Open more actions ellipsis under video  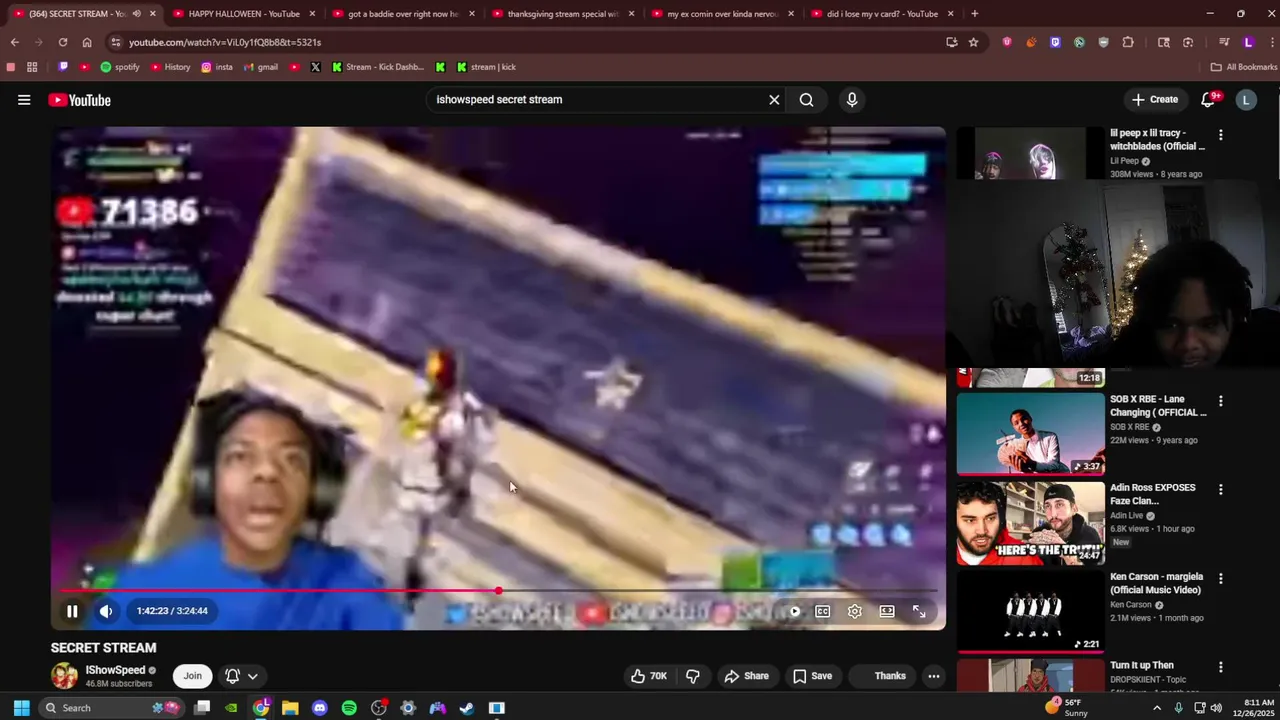click(x=933, y=676)
